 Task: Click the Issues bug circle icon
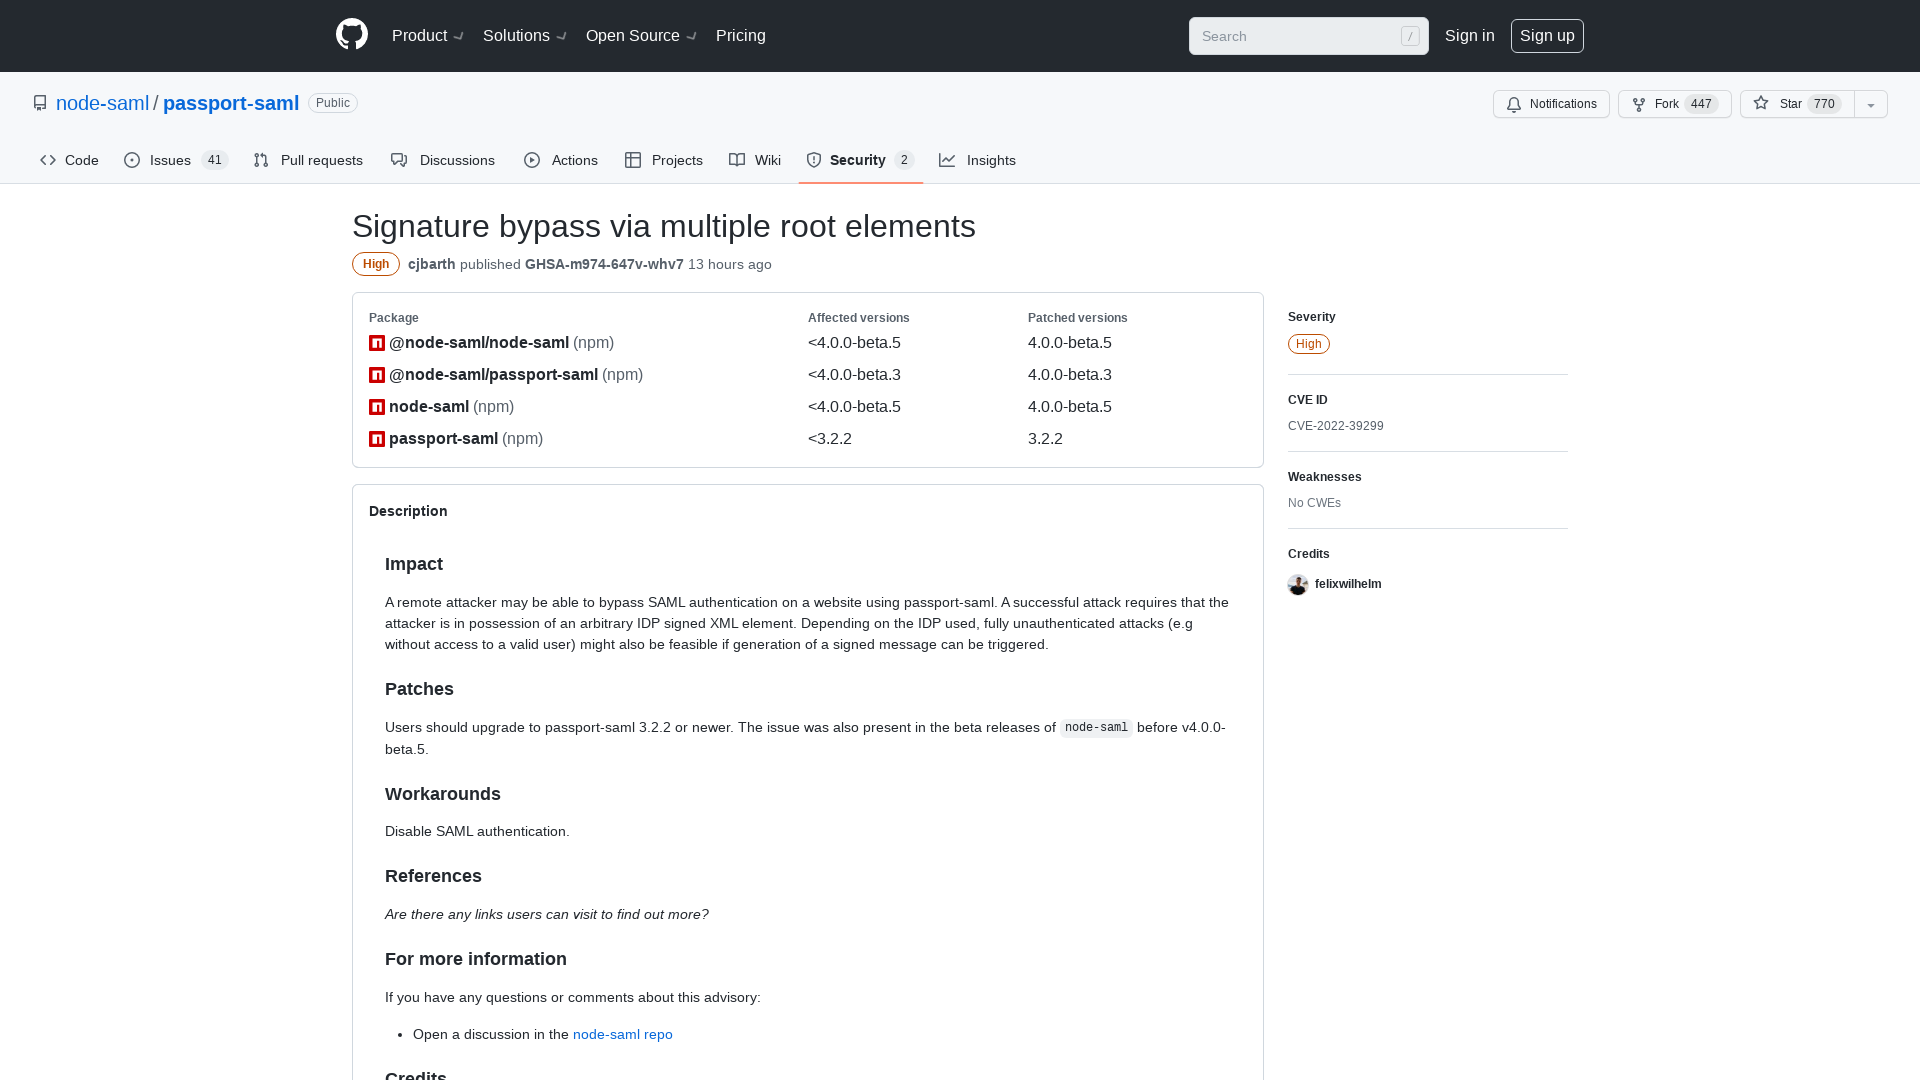pos(131,160)
